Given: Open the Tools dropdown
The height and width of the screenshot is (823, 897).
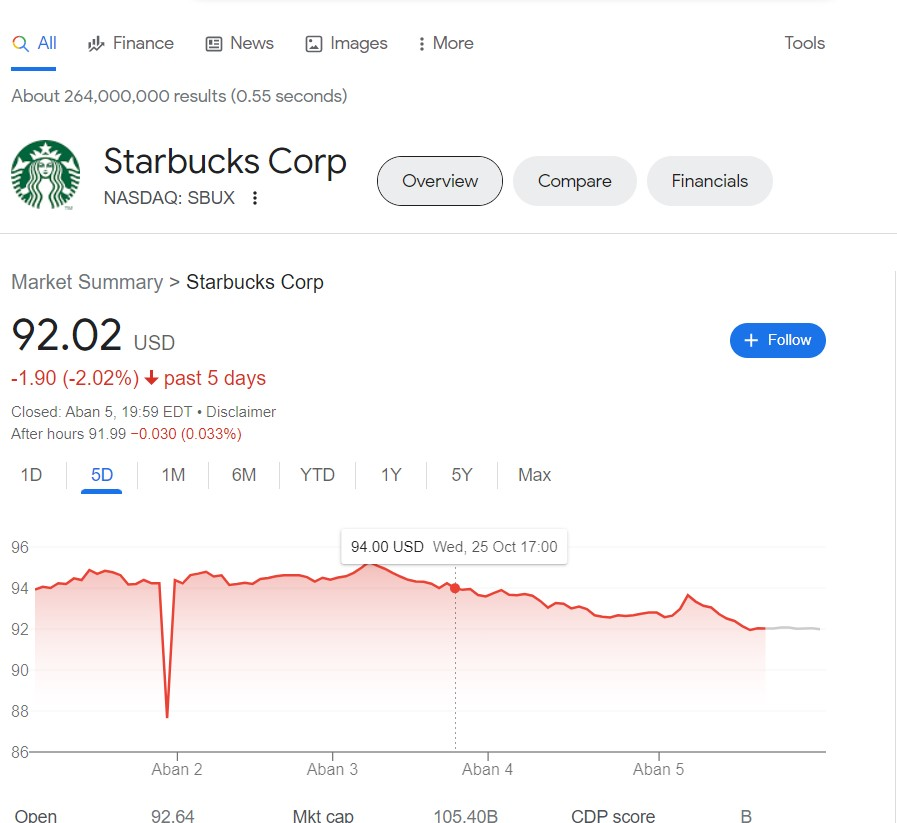Looking at the screenshot, I should pyautogui.click(x=804, y=43).
